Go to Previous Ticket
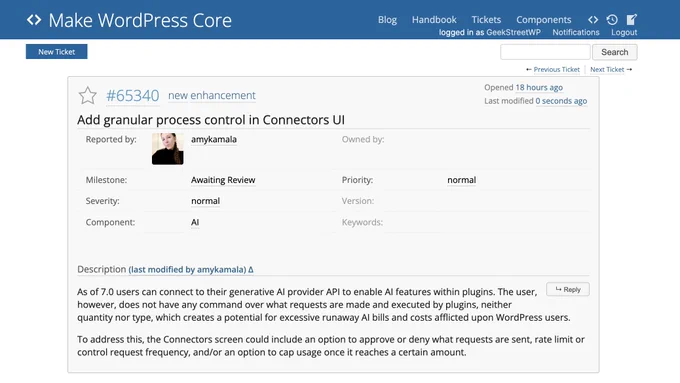This screenshot has width=680, height=383. tap(556, 69)
